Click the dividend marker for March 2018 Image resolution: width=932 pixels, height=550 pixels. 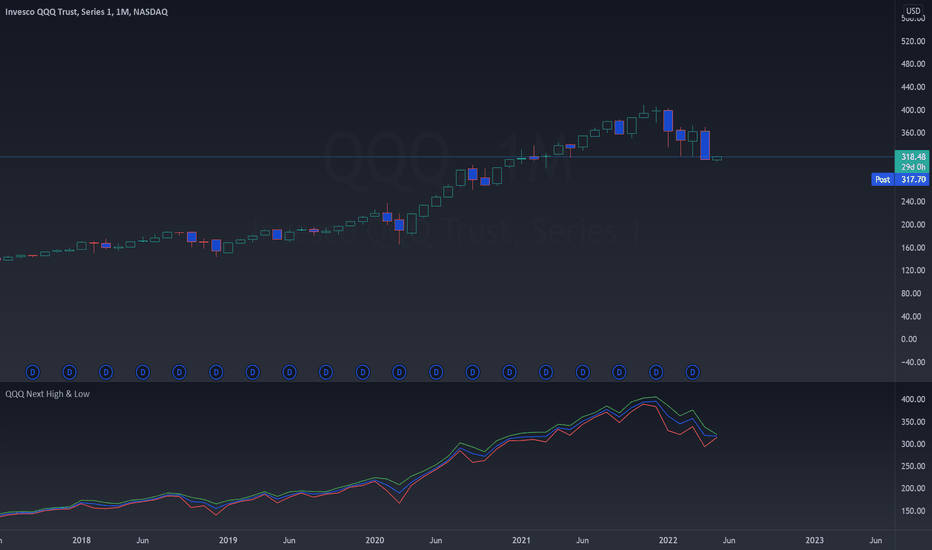click(106, 372)
